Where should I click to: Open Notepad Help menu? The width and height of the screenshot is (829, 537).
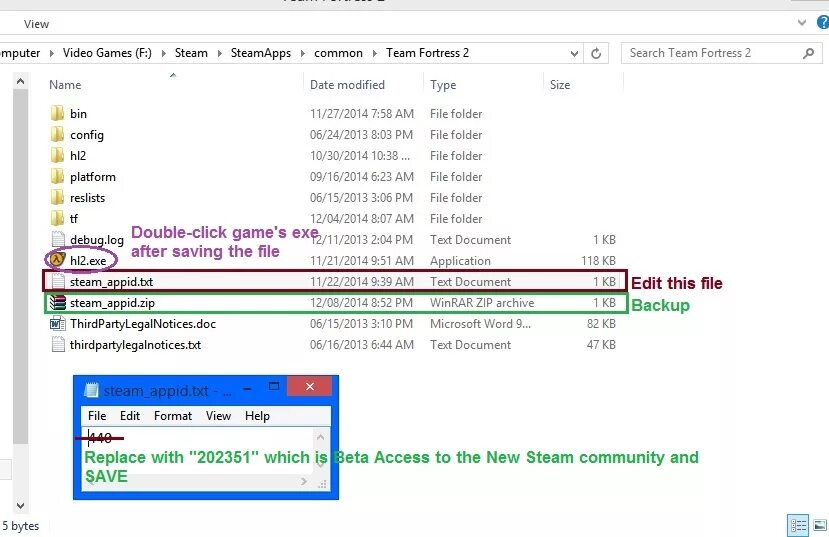coord(257,416)
